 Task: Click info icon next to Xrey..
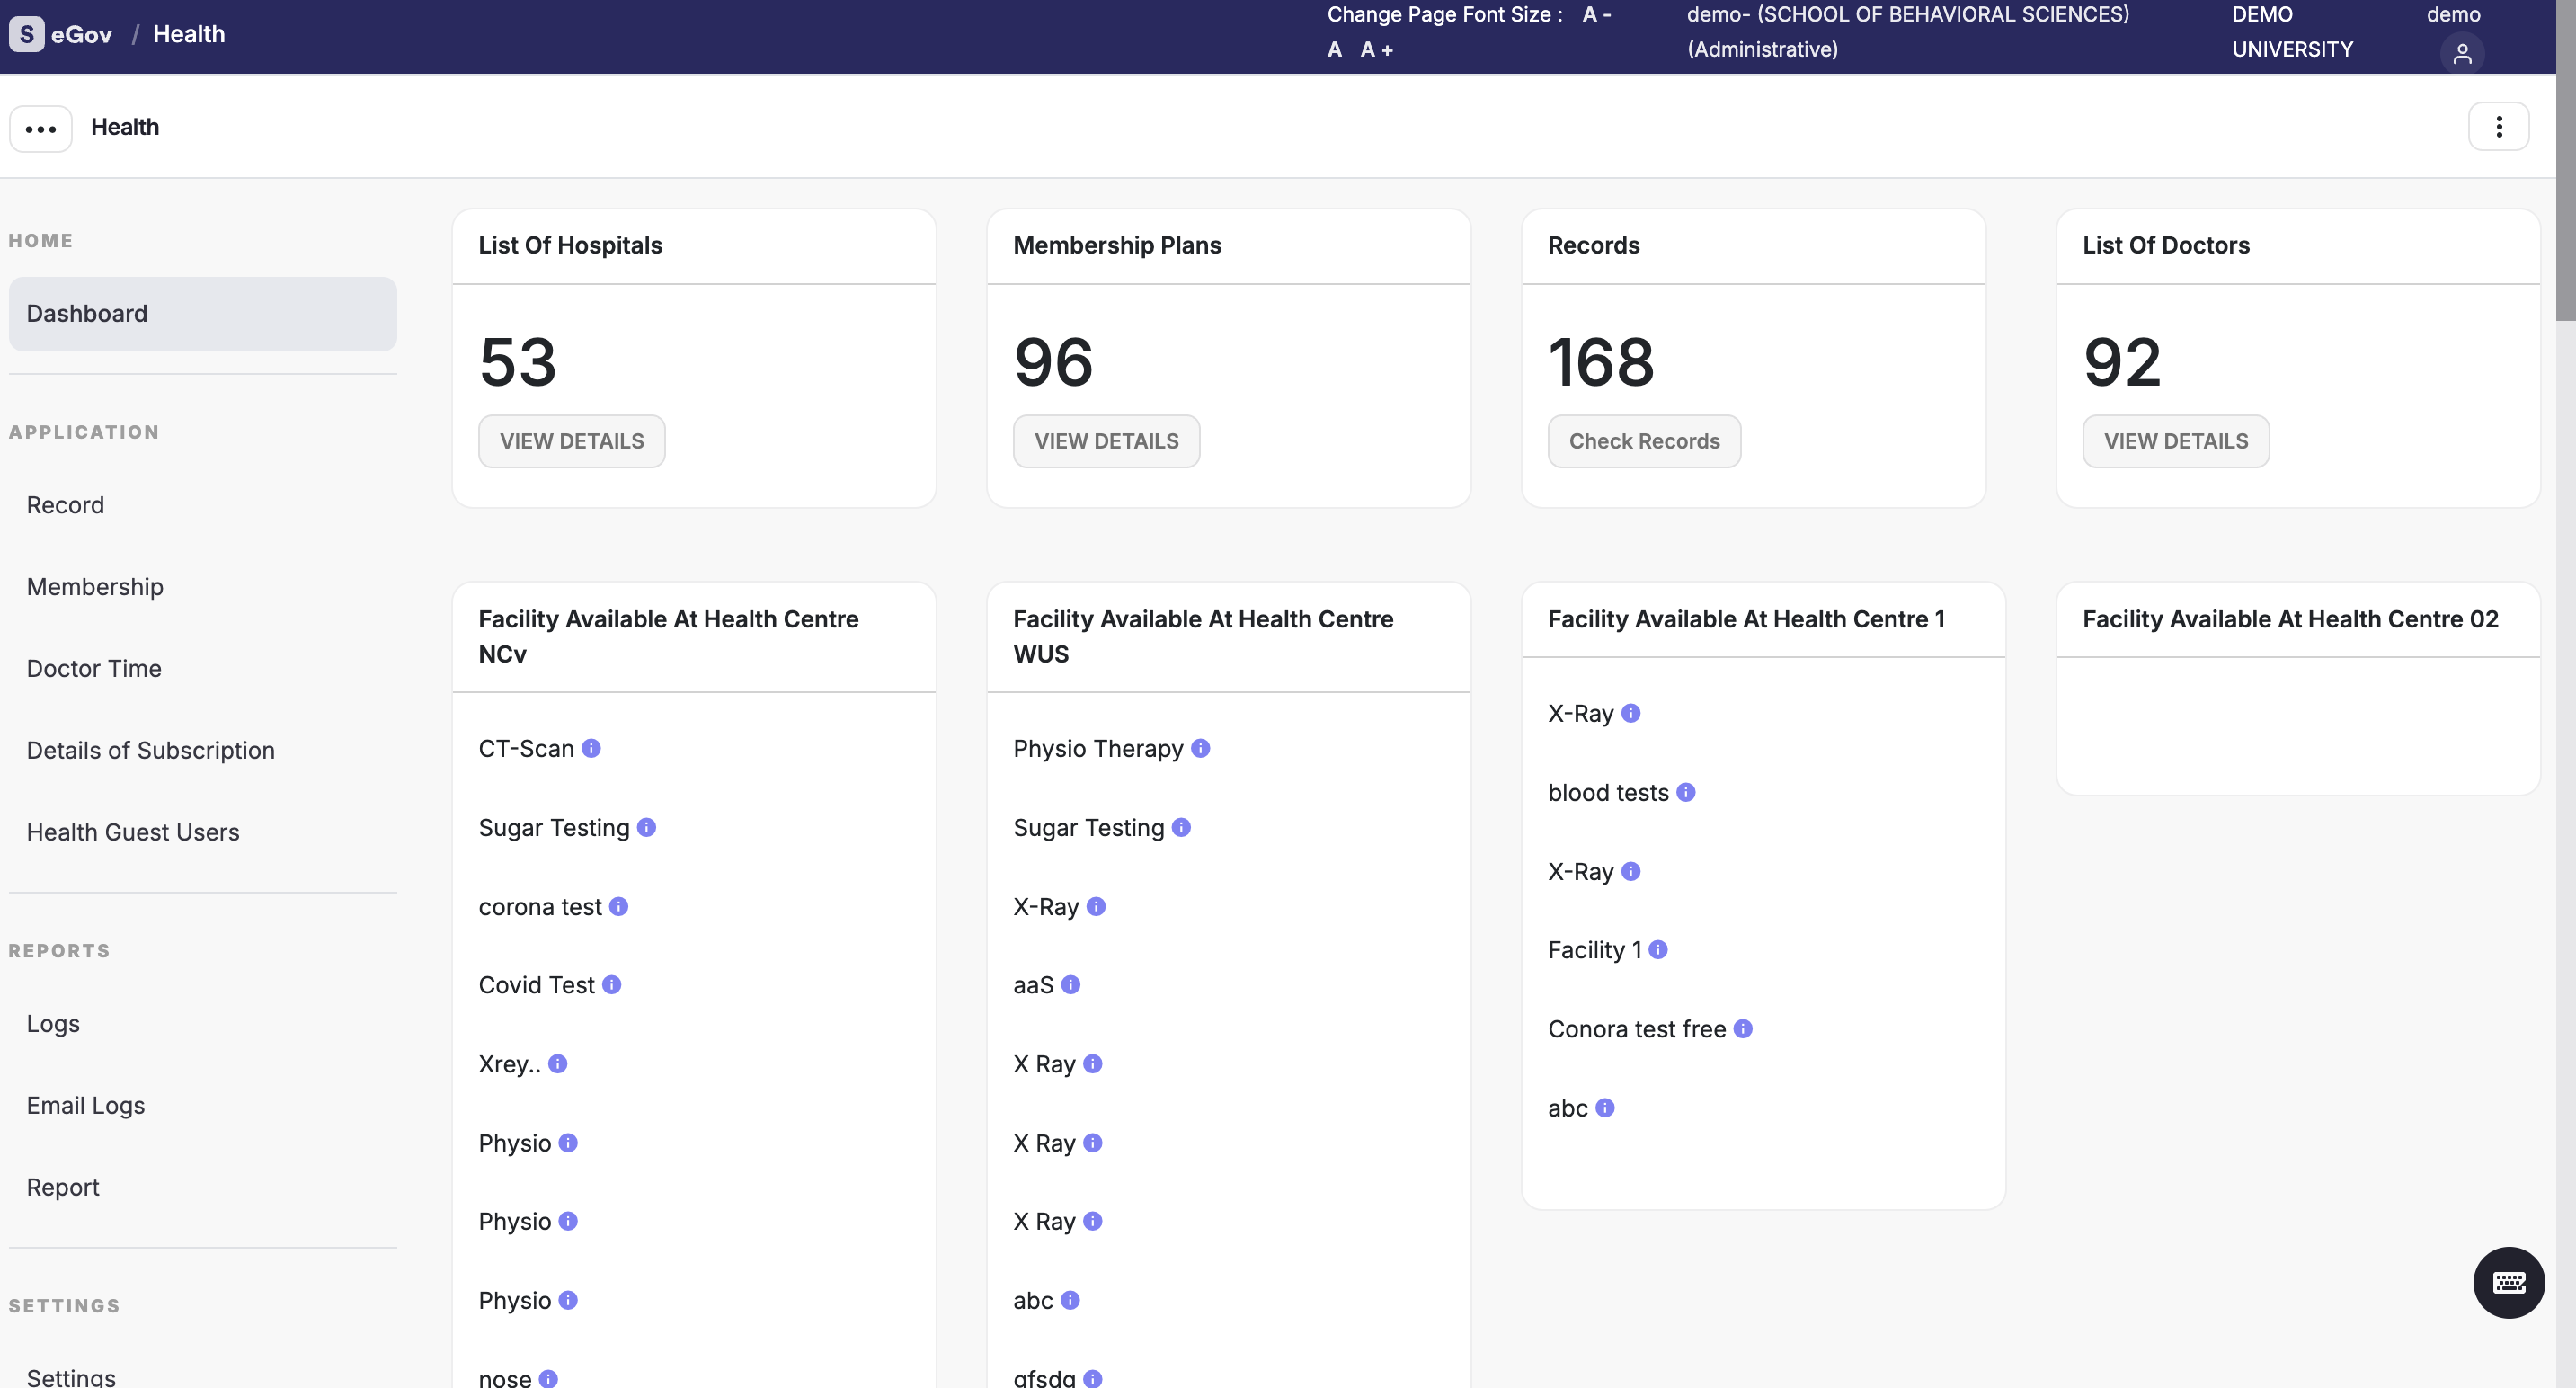tap(558, 1064)
